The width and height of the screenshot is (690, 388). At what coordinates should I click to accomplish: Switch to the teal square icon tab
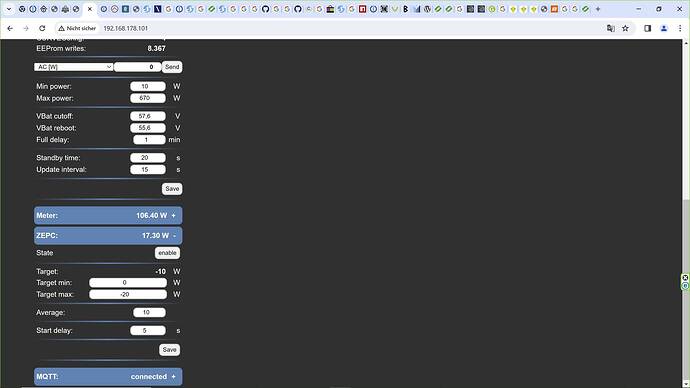125,9
